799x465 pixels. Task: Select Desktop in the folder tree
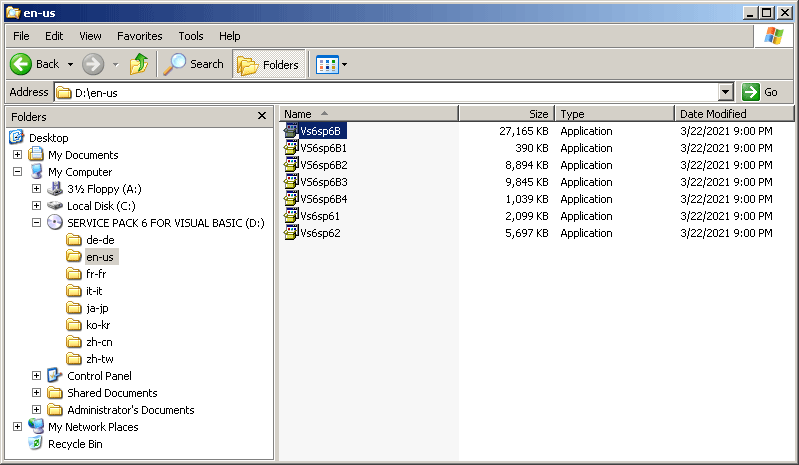click(x=48, y=138)
